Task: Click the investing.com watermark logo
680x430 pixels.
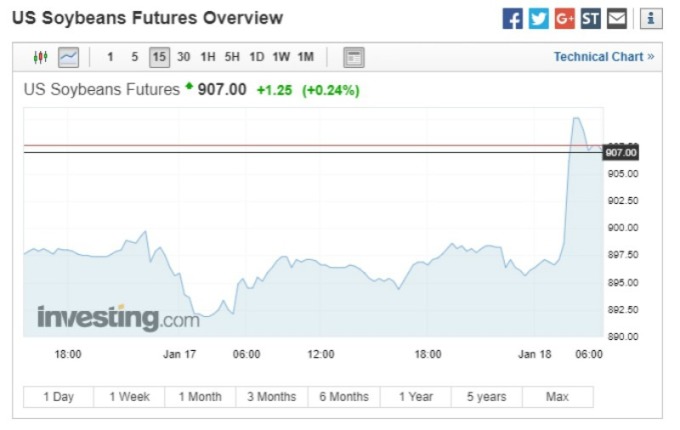Action: click(x=118, y=318)
